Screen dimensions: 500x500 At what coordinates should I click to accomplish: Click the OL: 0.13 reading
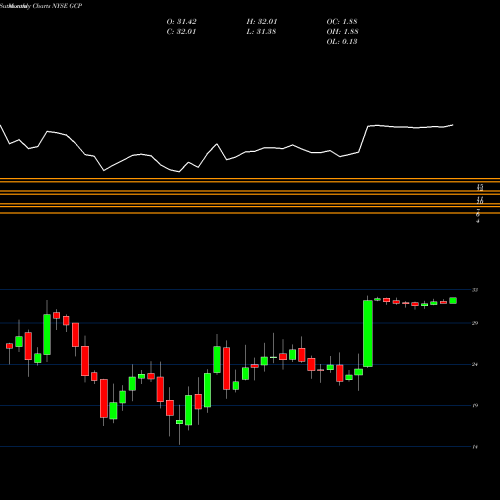tap(342, 42)
